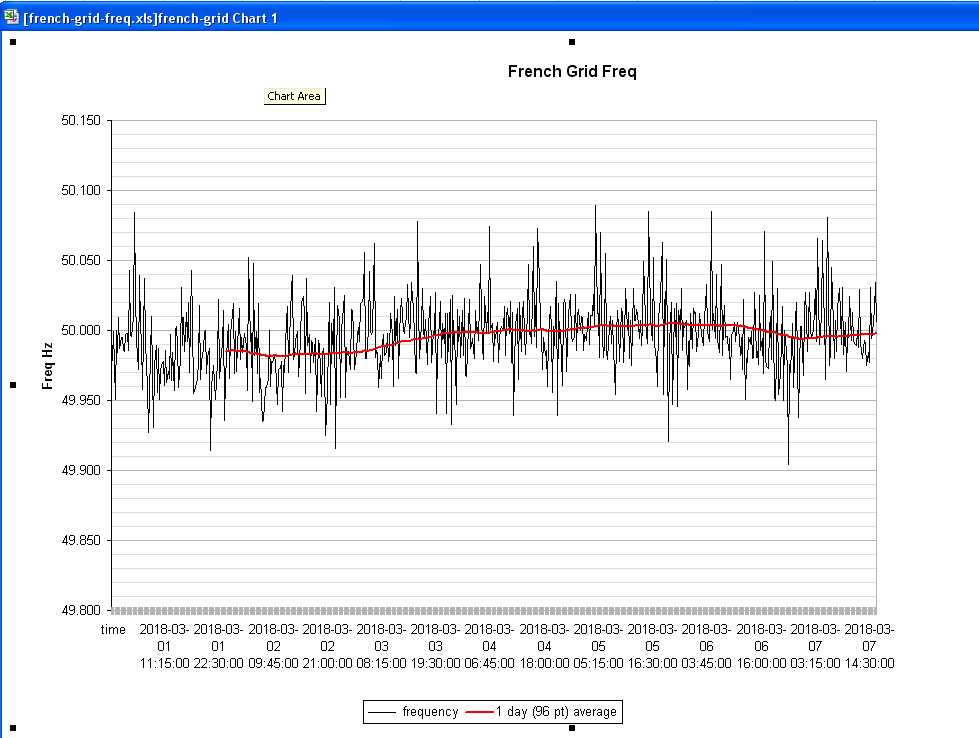This screenshot has height=738, width=979.
Task: Select the 50.150 value axis label
Action: coord(81,121)
